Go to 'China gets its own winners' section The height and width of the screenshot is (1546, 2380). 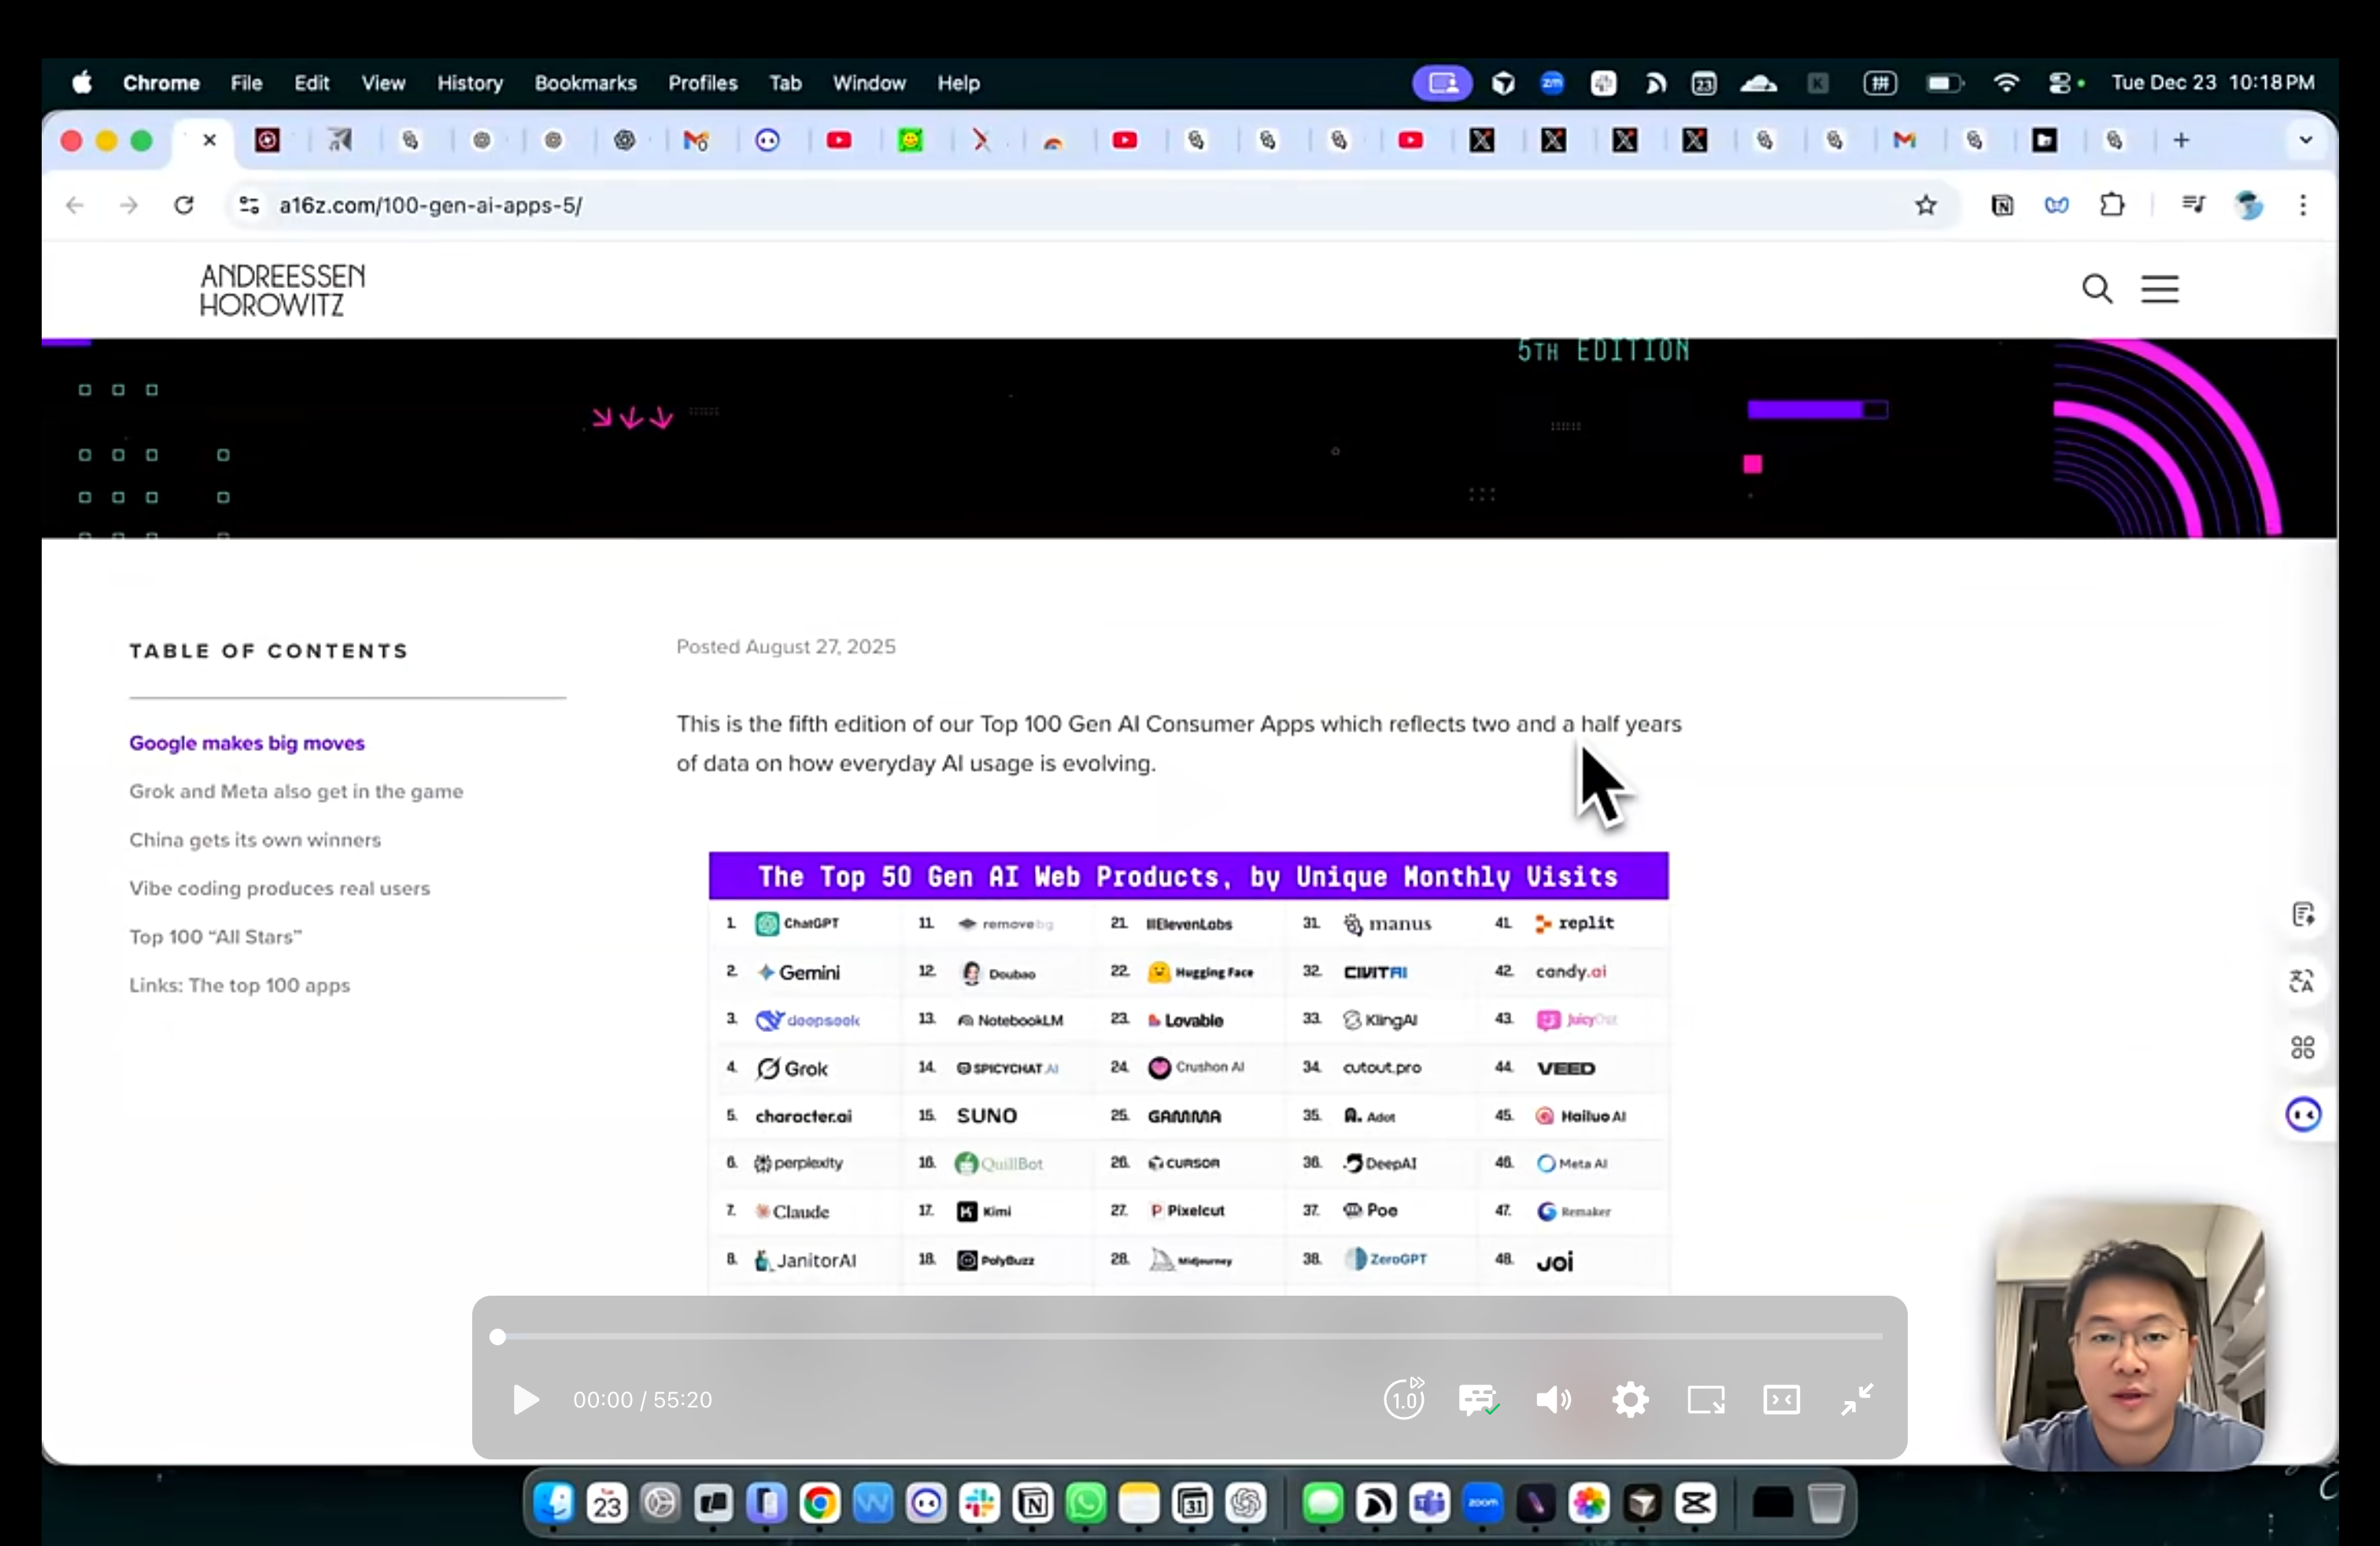click(x=255, y=840)
